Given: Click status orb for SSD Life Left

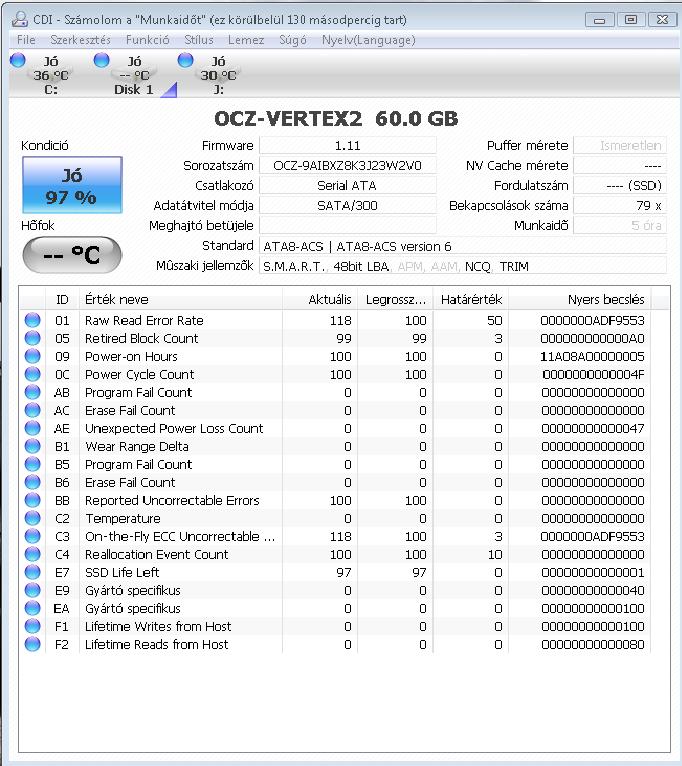Looking at the screenshot, I should pyautogui.click(x=32, y=572).
